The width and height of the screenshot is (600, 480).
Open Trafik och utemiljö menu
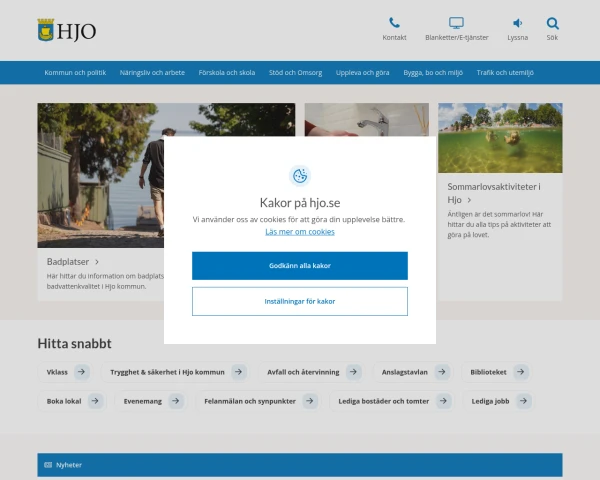[505, 72]
